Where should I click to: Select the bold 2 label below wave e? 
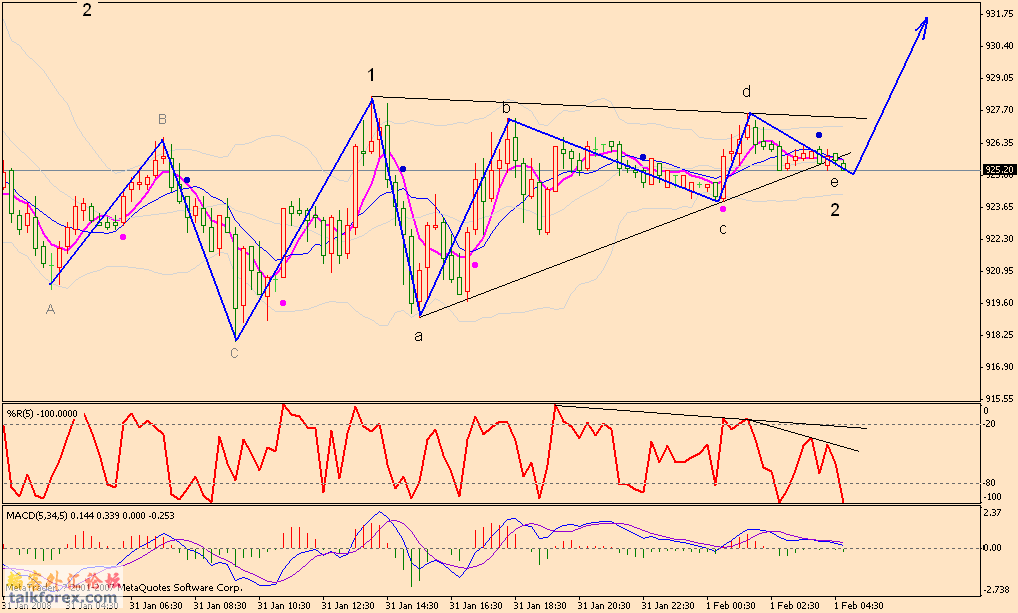coord(835,210)
